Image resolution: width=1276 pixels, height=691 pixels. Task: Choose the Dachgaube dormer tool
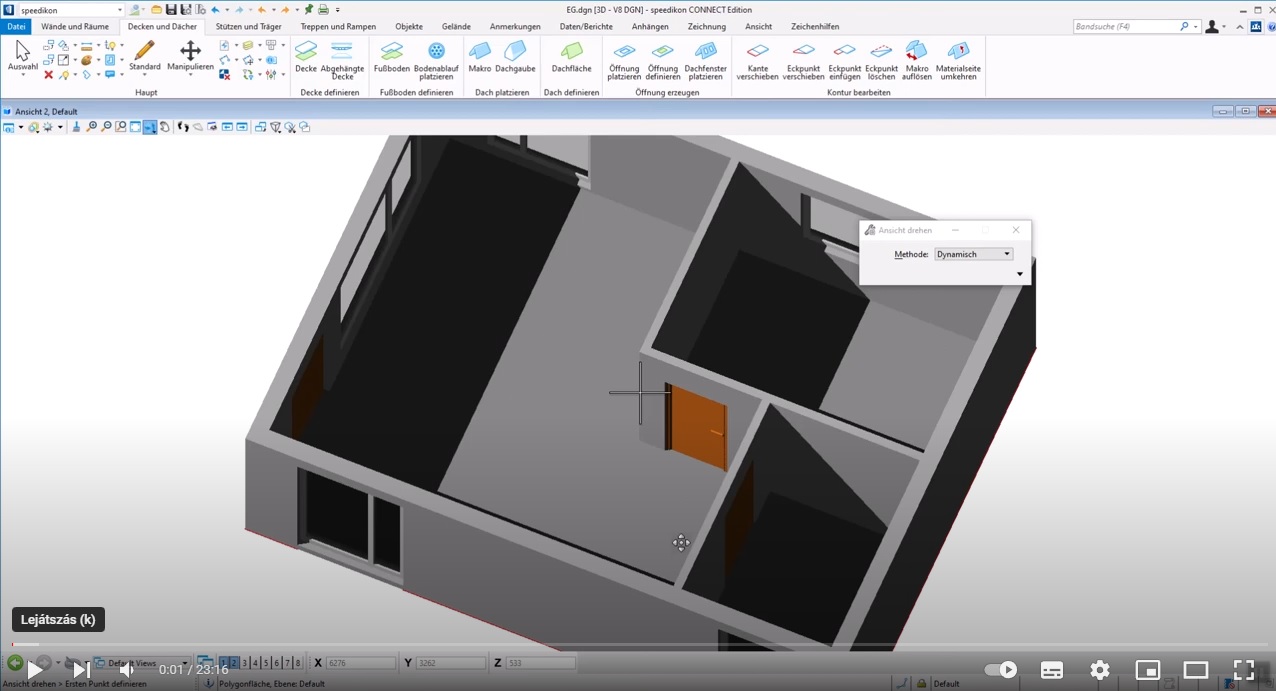515,56
